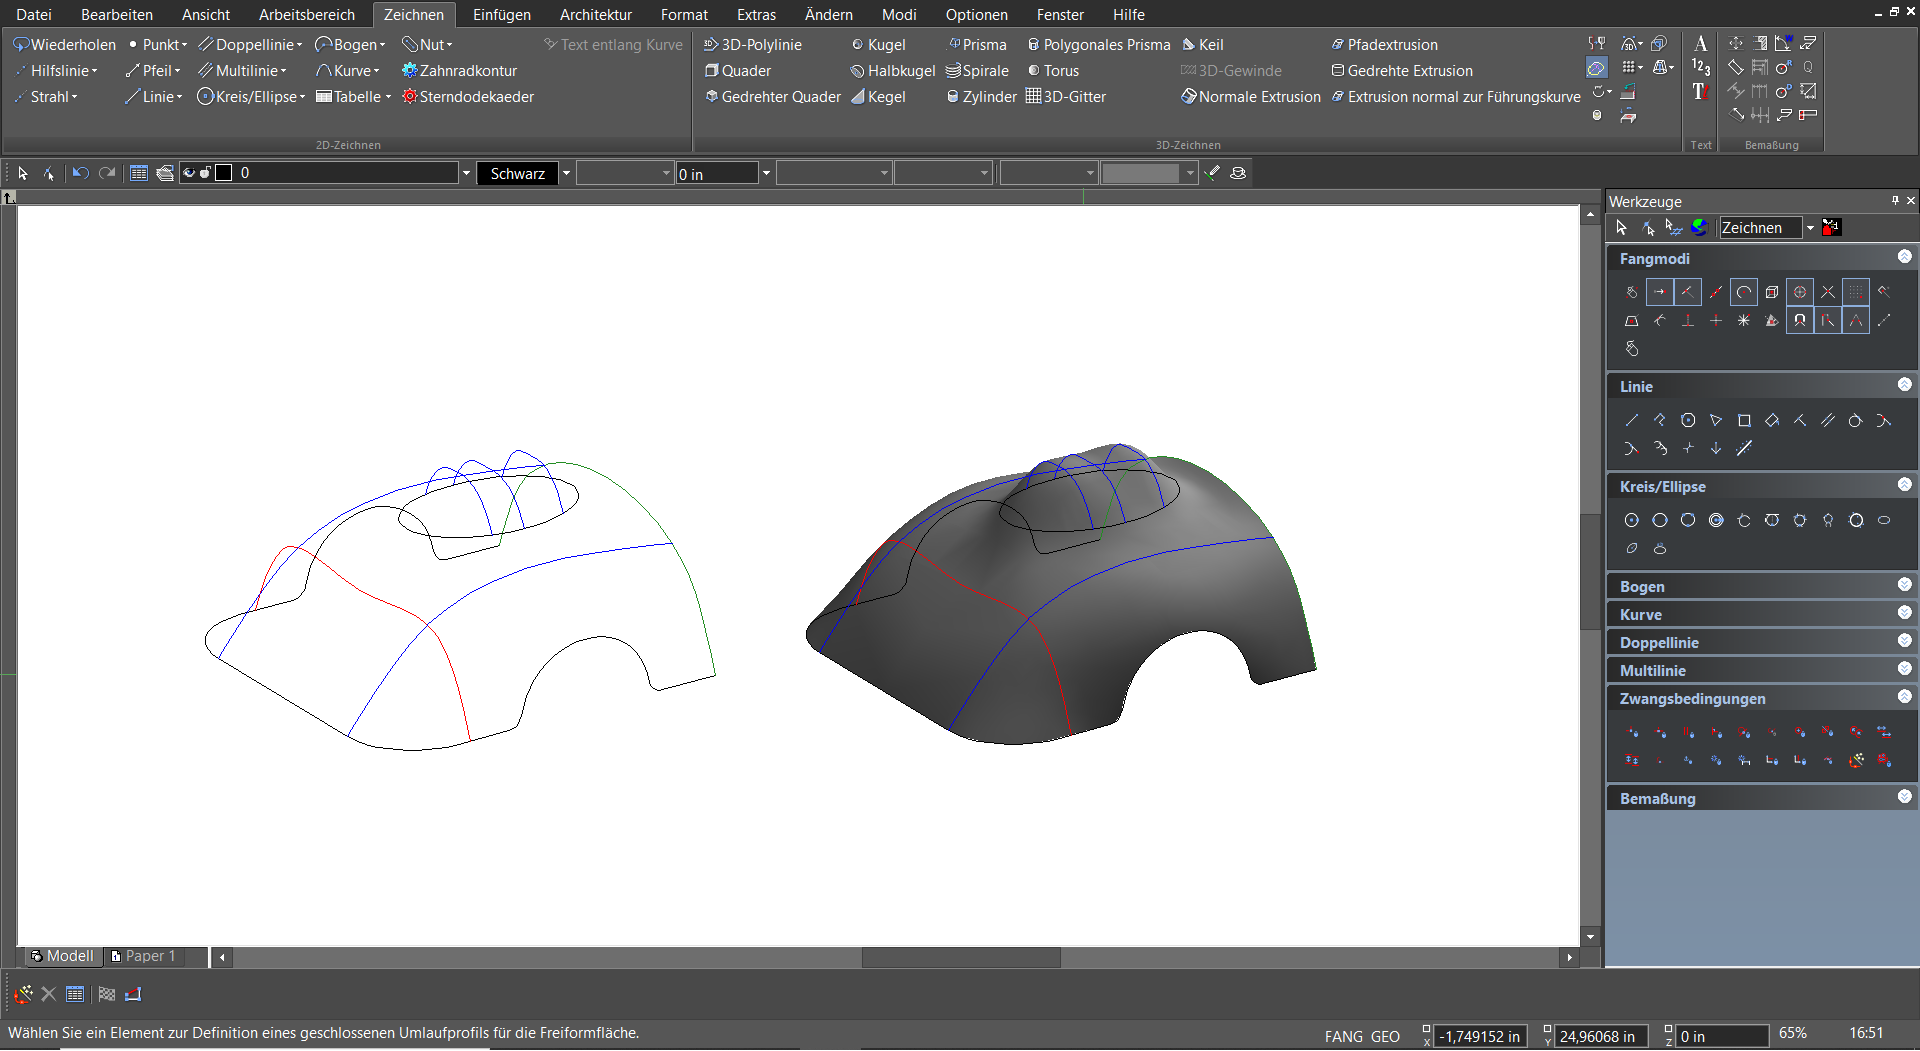
Task: Switch to the Paper 1 tab
Action: click(143, 956)
